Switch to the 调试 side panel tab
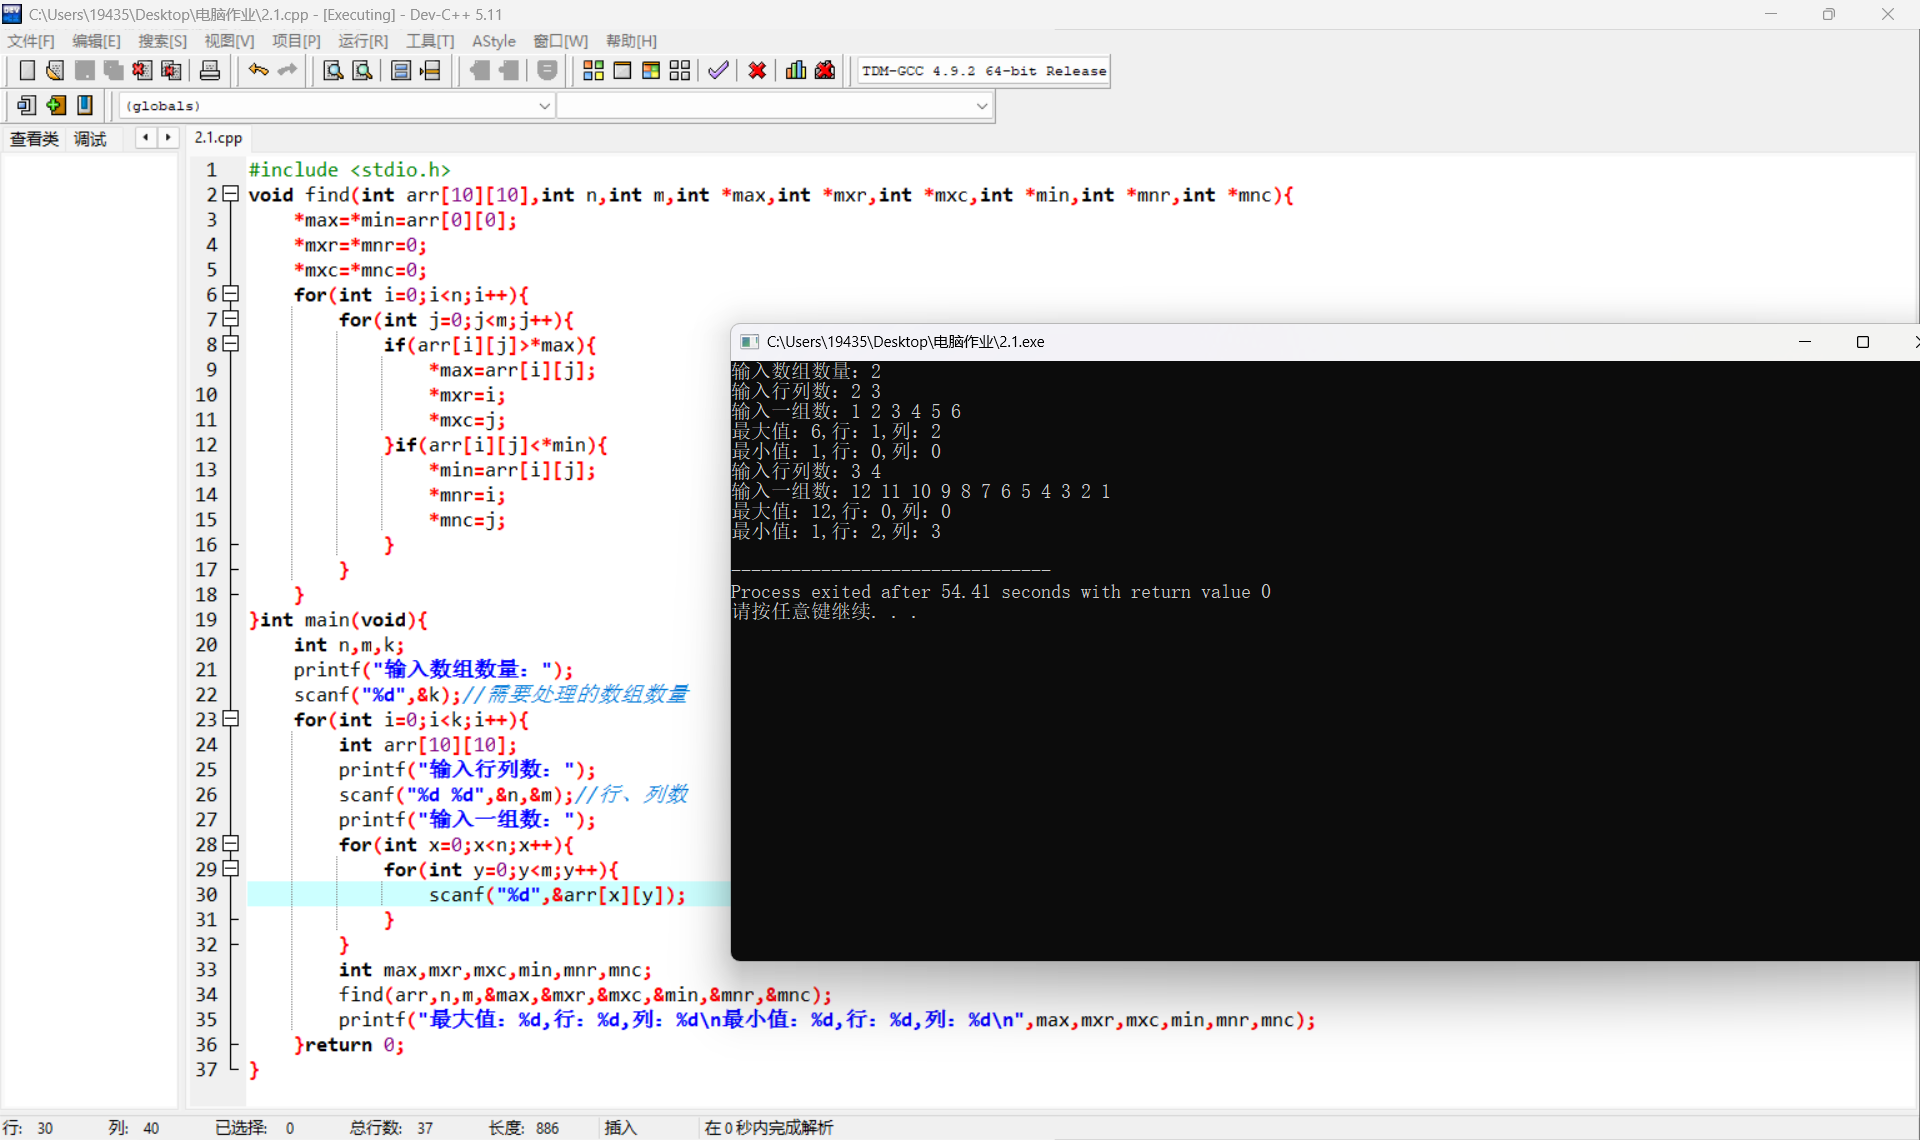 tap(90, 139)
